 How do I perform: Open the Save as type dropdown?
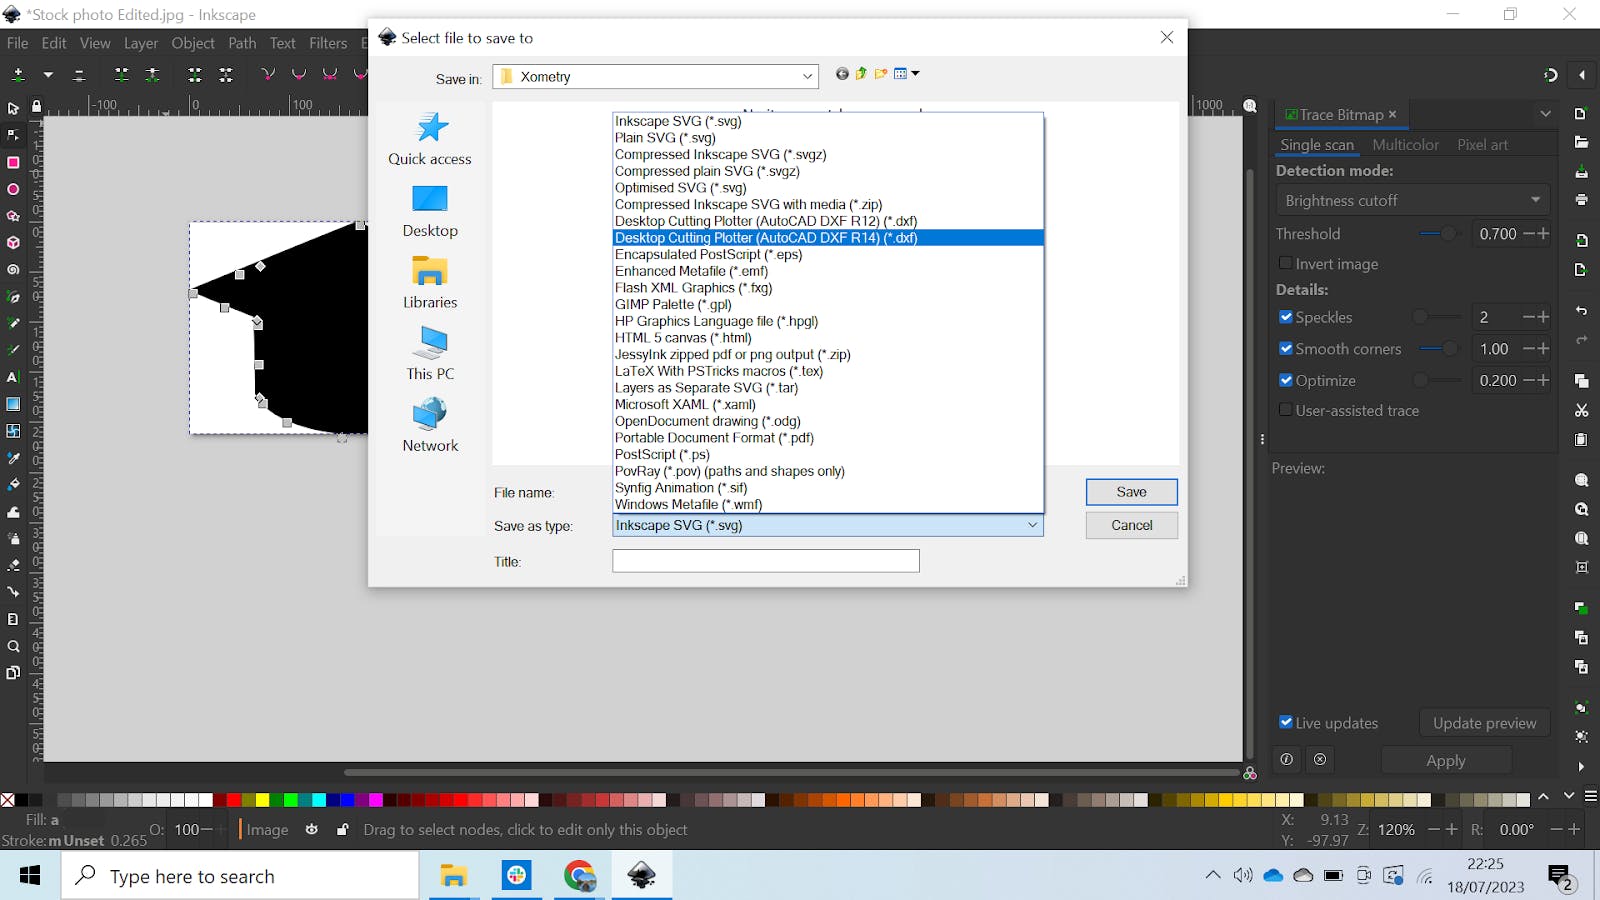pyautogui.click(x=1031, y=525)
